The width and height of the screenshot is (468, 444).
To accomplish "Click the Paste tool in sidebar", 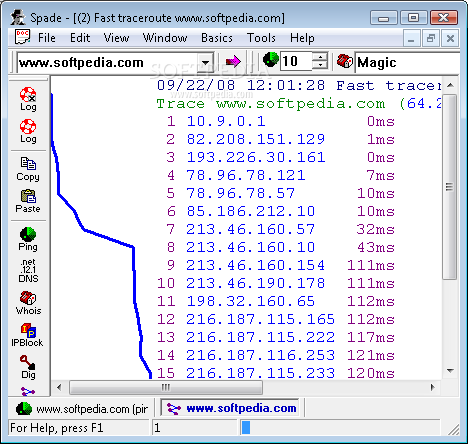I will pyautogui.click(x=28, y=201).
